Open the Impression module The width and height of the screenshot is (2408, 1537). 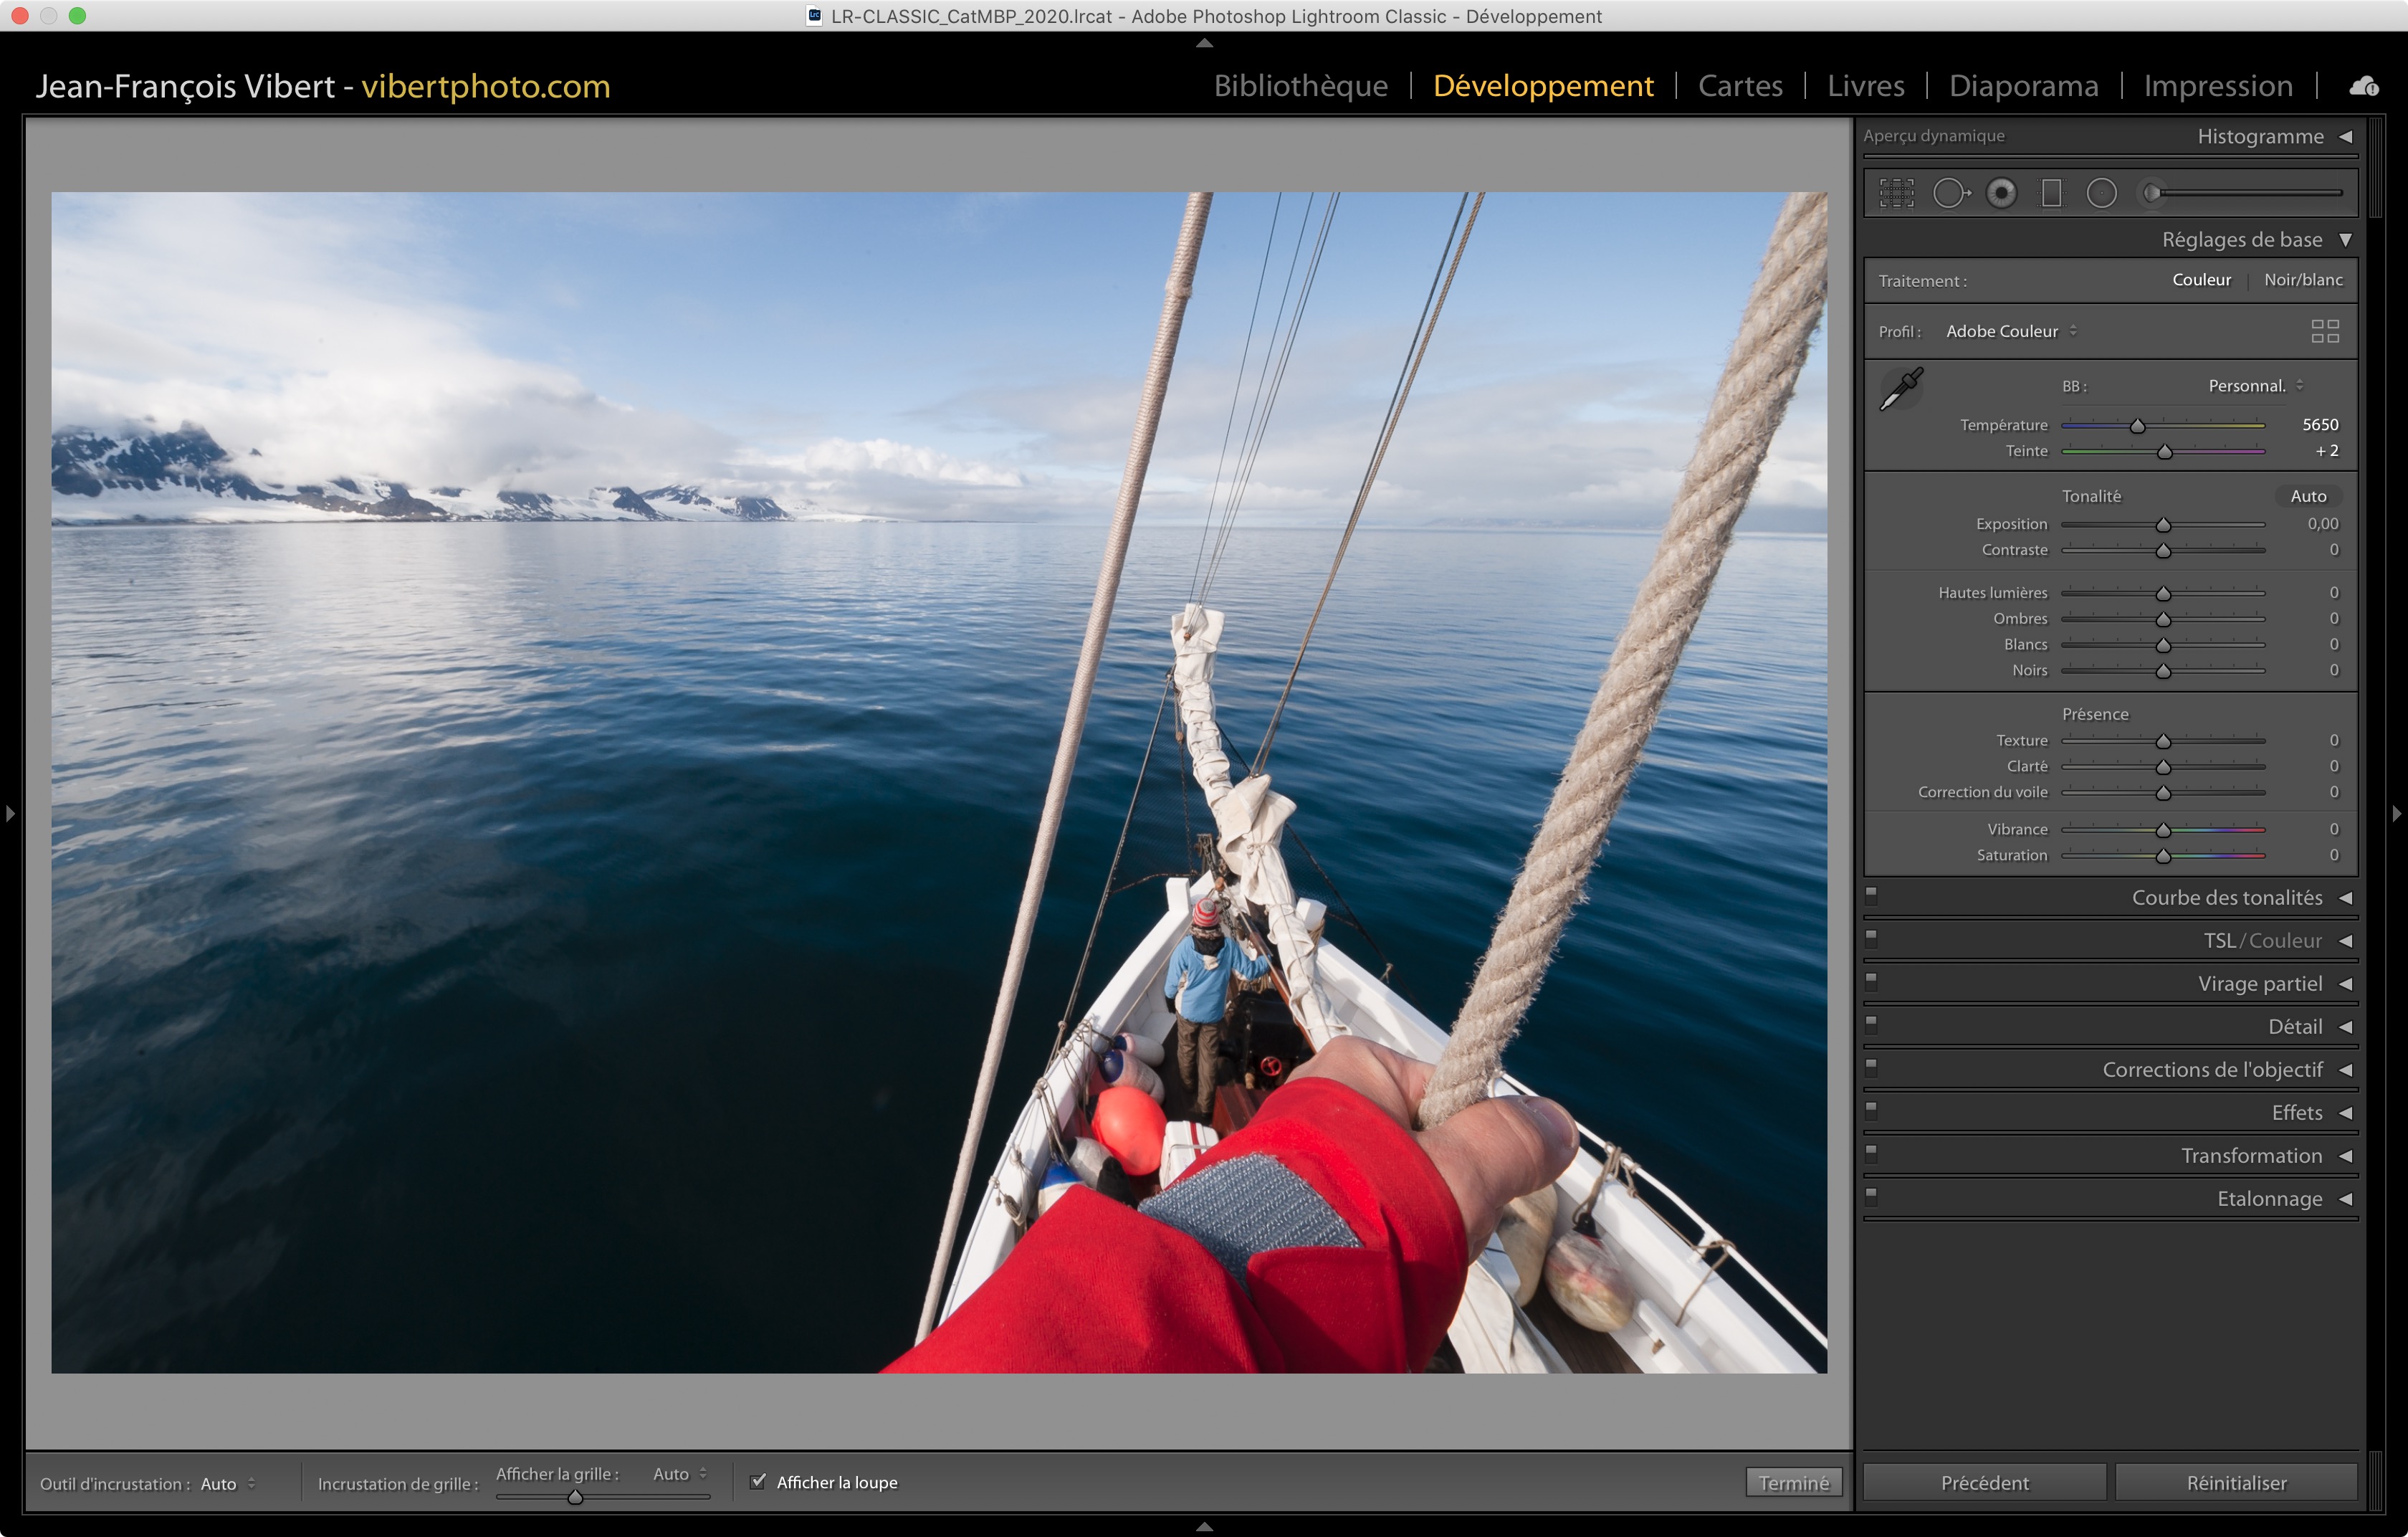point(2217,86)
